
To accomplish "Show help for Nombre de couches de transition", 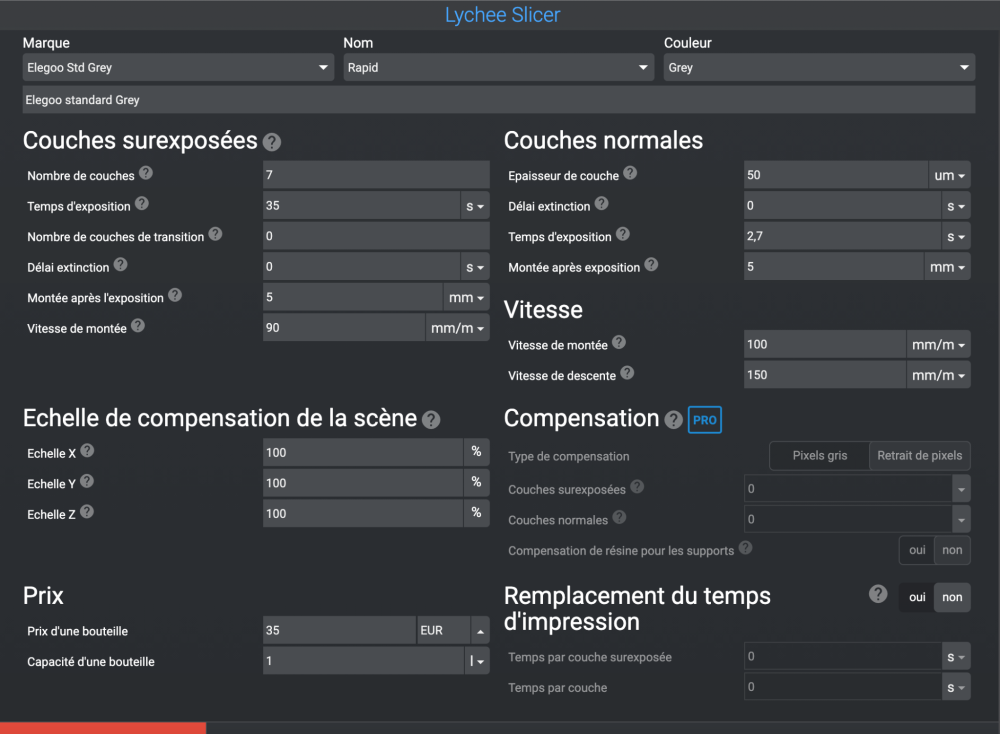I will (215, 234).
